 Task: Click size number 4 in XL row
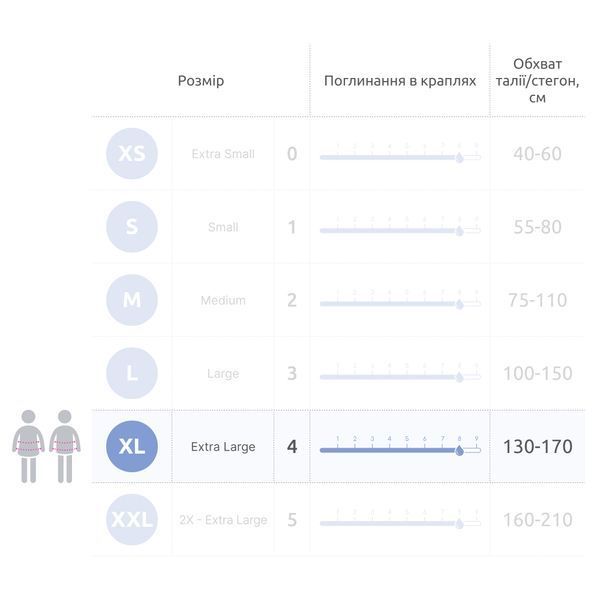pos(292,447)
